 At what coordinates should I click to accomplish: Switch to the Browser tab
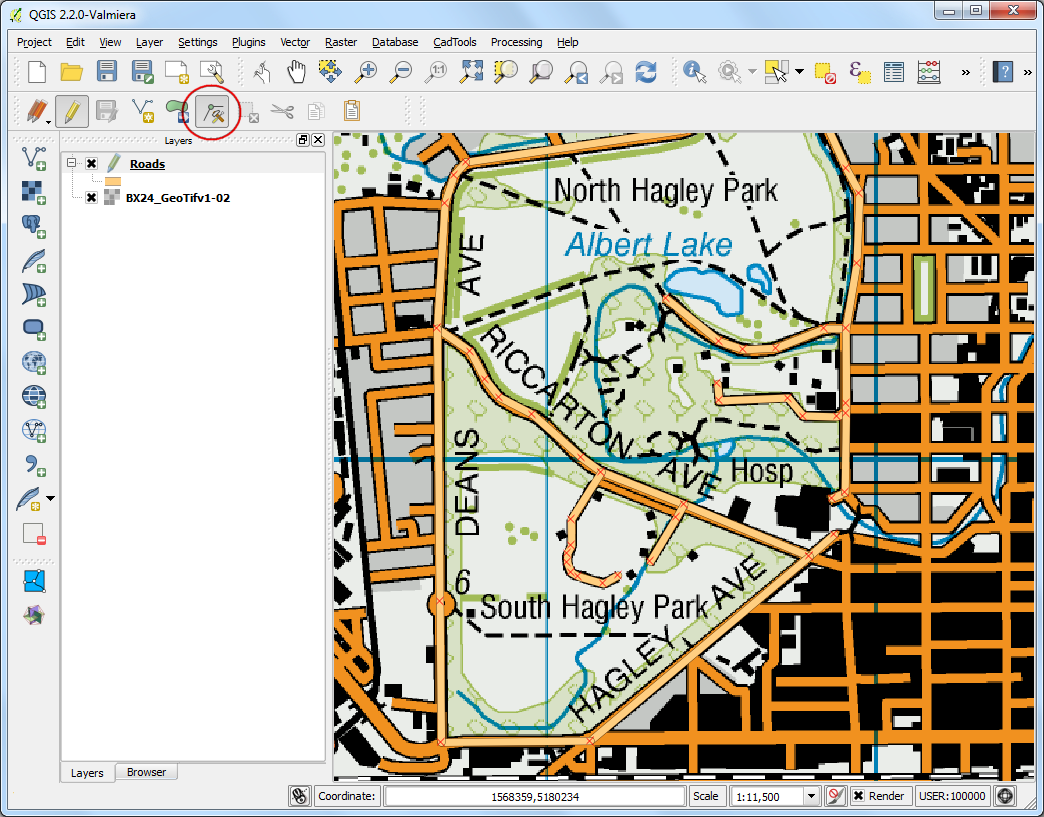coord(146,772)
